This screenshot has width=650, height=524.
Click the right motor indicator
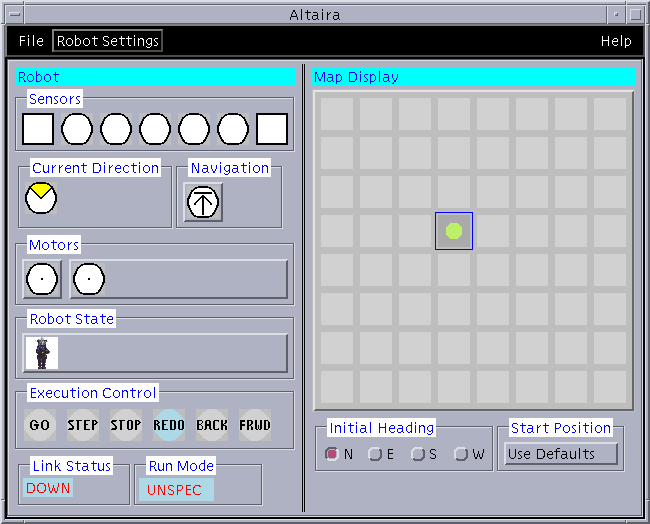point(89,279)
